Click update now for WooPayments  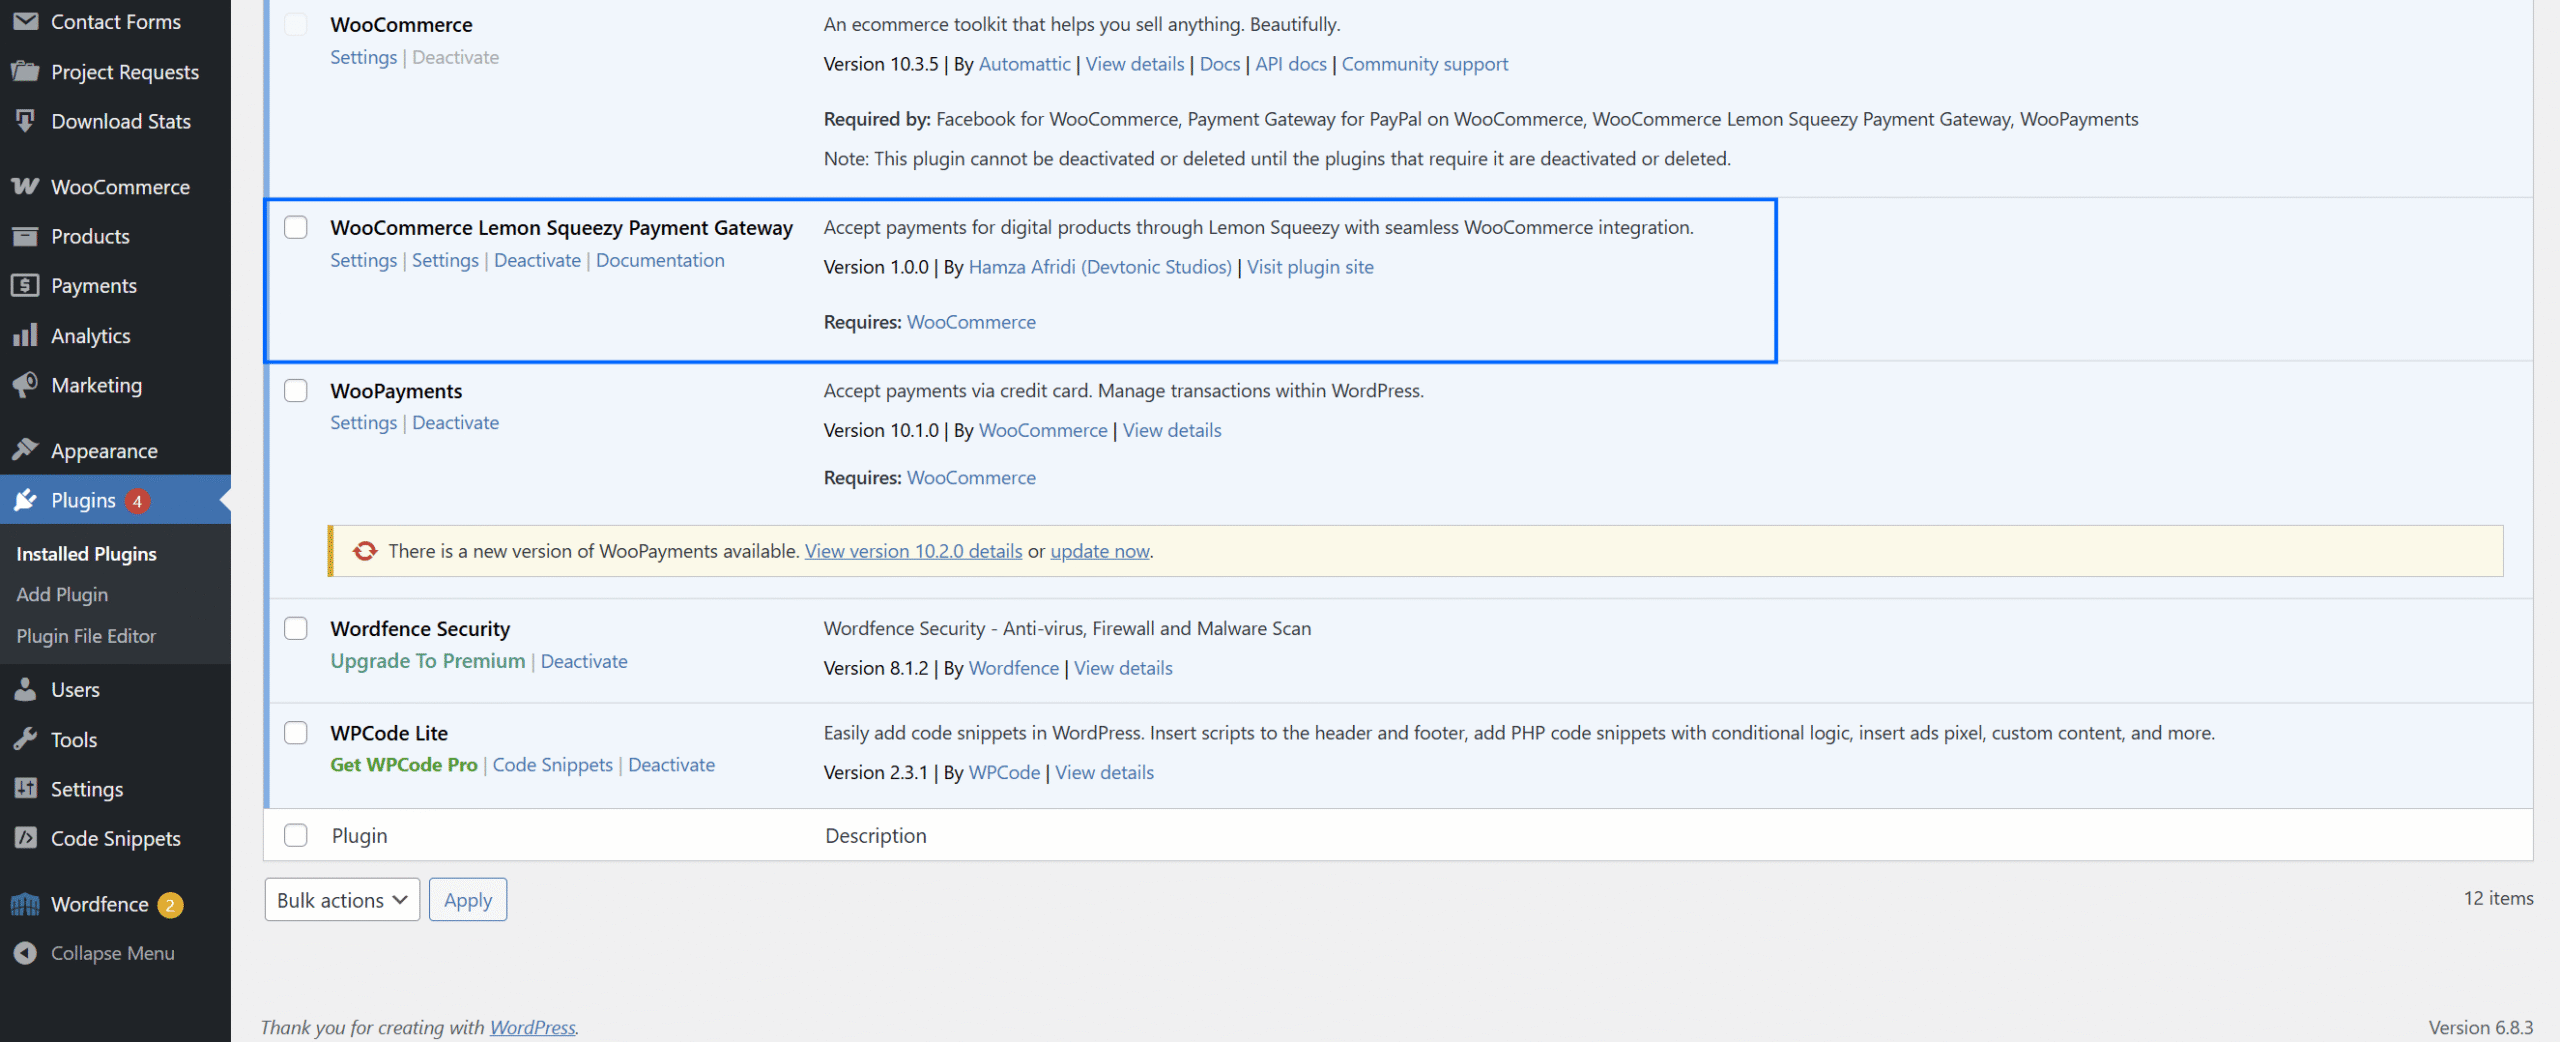[x=1099, y=551]
